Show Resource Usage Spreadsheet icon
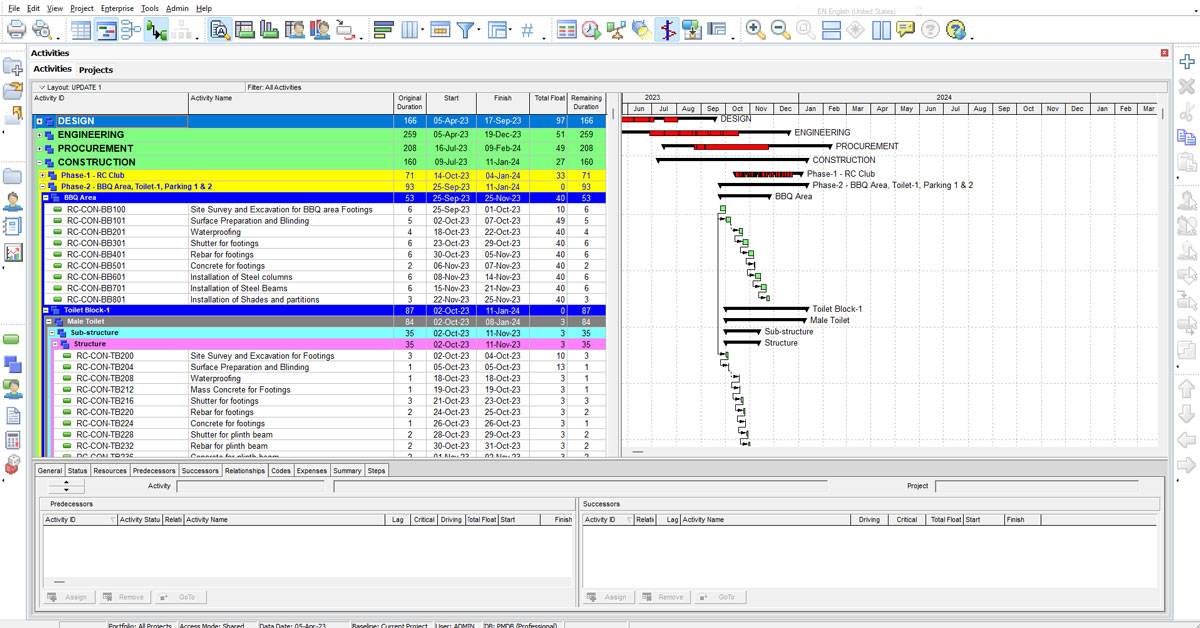The image size is (1200, 628). 295,30
